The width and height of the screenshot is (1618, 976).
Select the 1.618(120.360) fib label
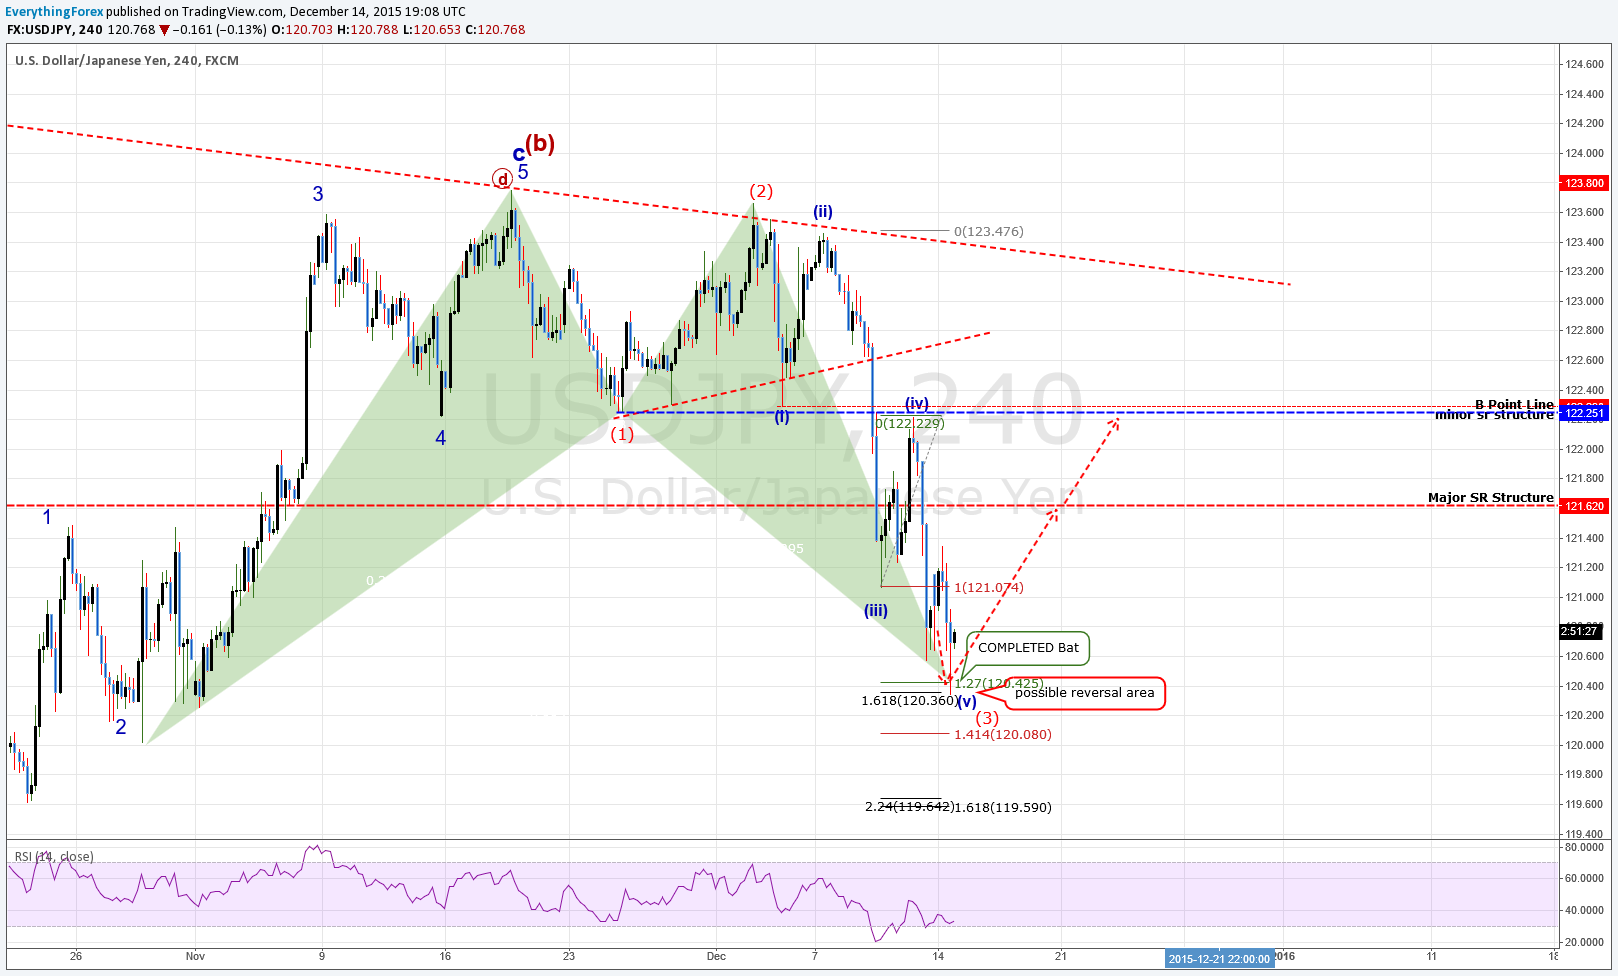click(909, 700)
